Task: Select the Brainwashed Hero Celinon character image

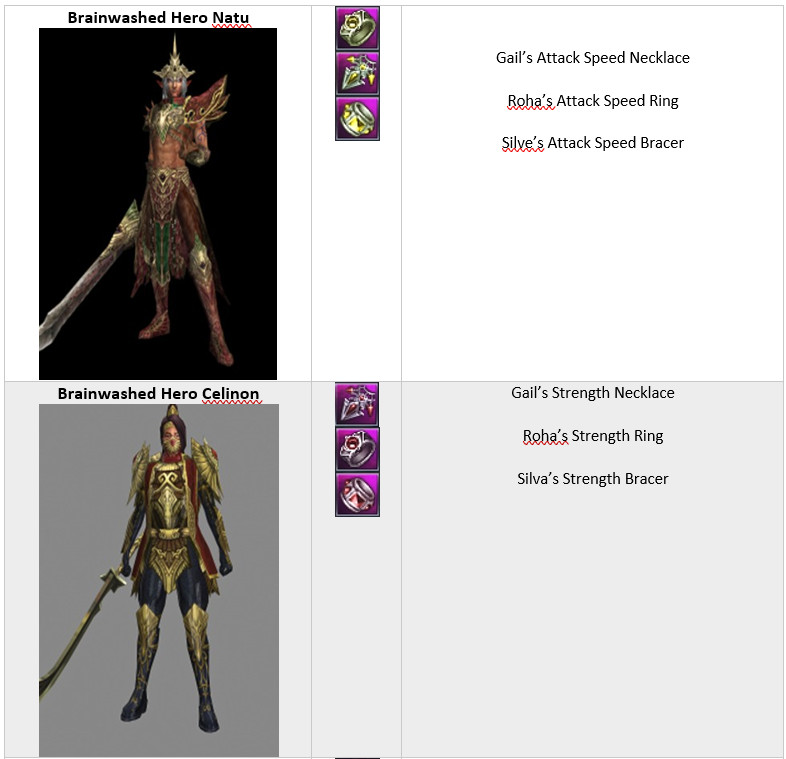Action: click(x=159, y=580)
